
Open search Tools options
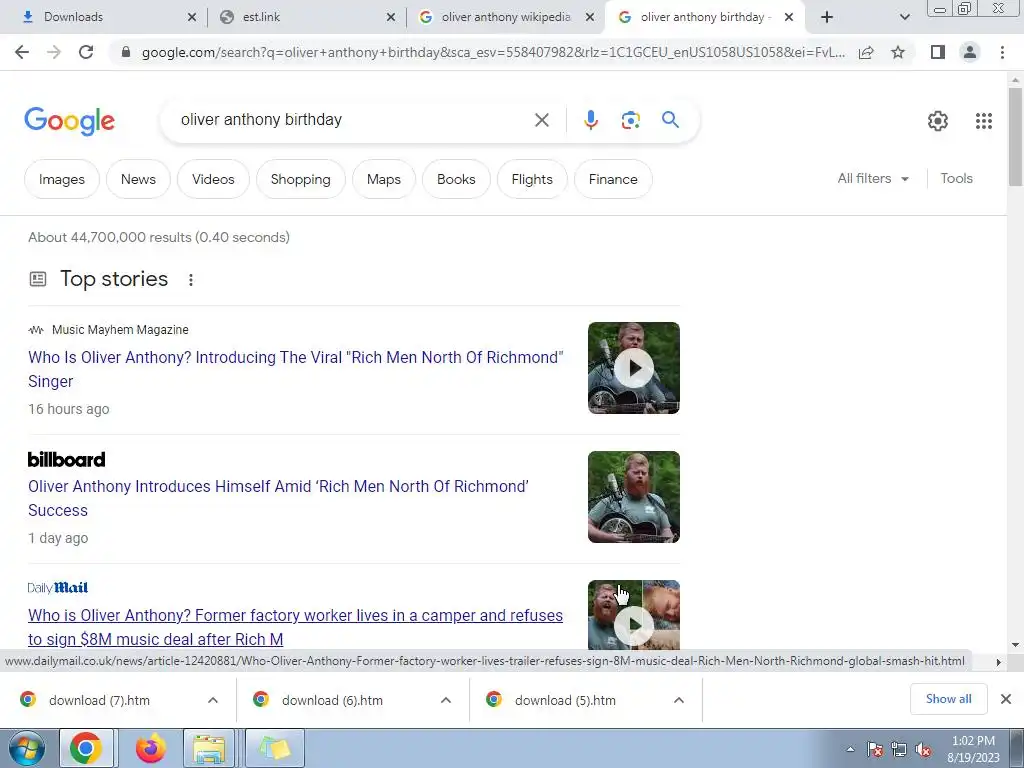(x=956, y=178)
